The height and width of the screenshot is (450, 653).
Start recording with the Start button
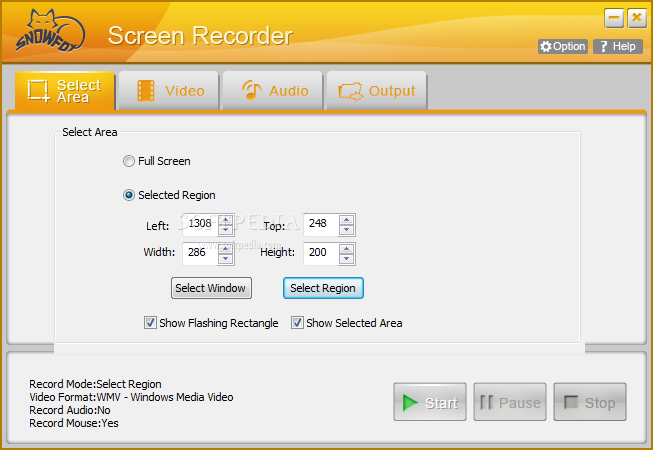pyautogui.click(x=430, y=403)
